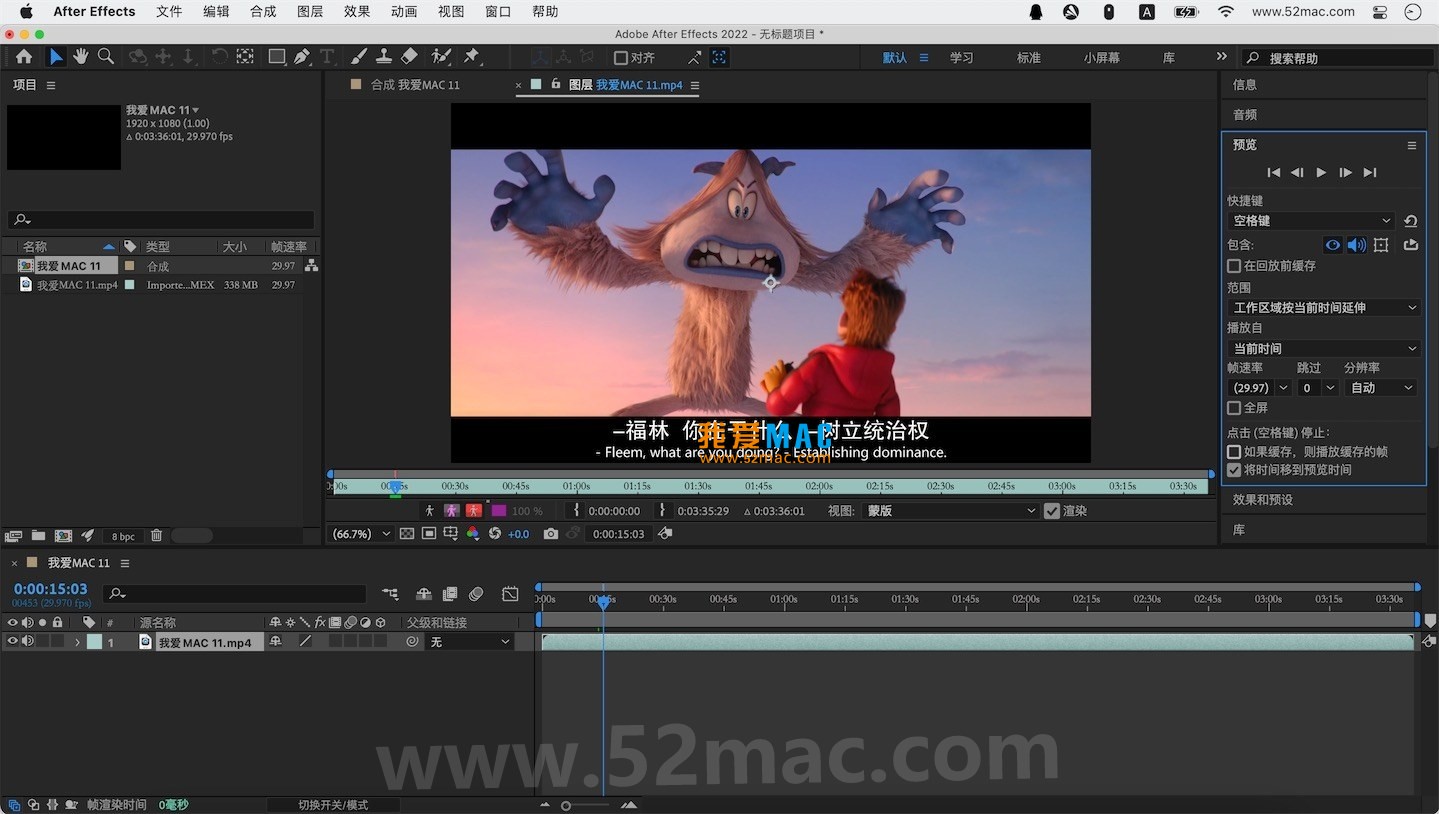The image size is (1439, 814).
Task: Open 范围 工作区域按当前时间延伸 dropdown
Action: click(x=1324, y=308)
